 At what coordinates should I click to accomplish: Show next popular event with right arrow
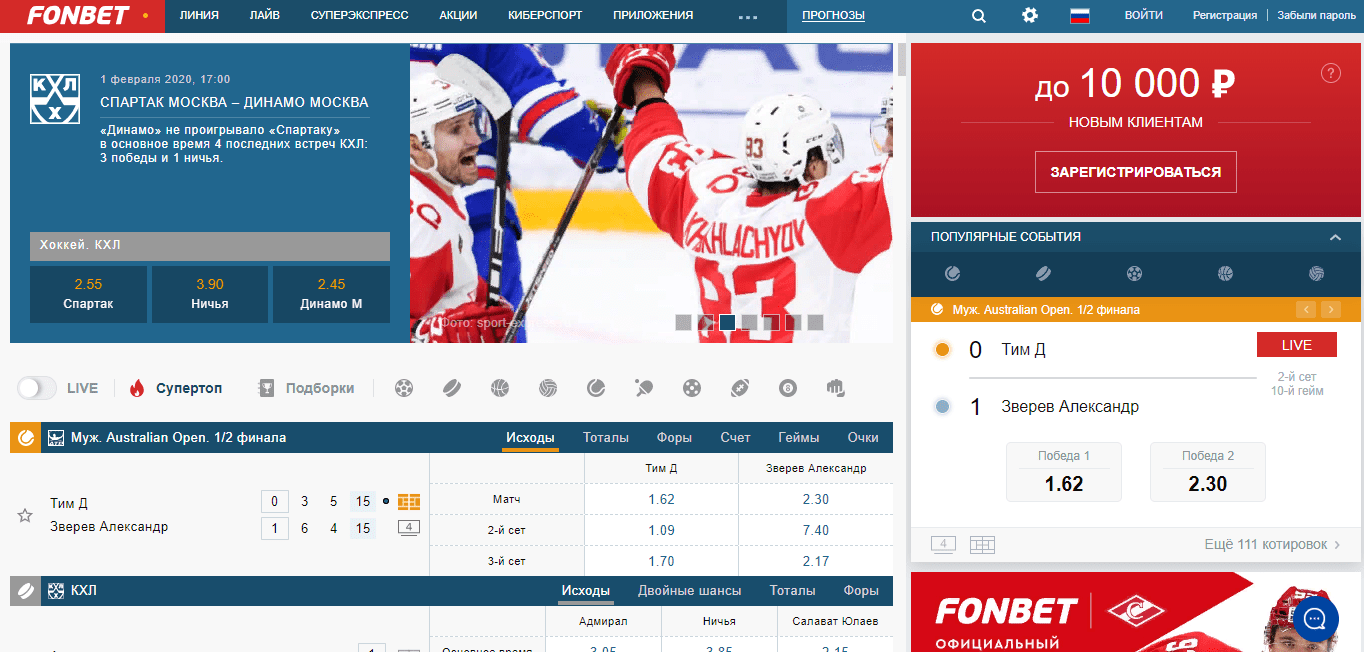tap(1330, 310)
